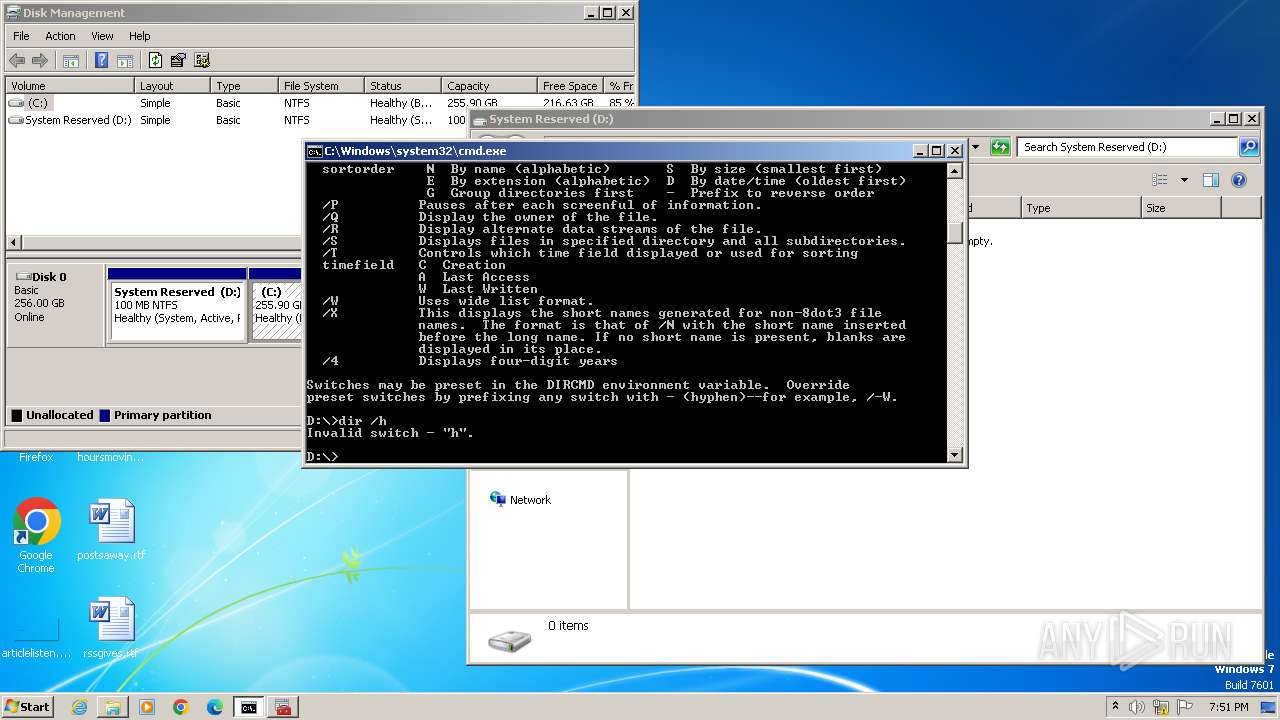This screenshot has width=1280, height=720.
Task: Sort by the Capacity column header
Action: coord(490,86)
